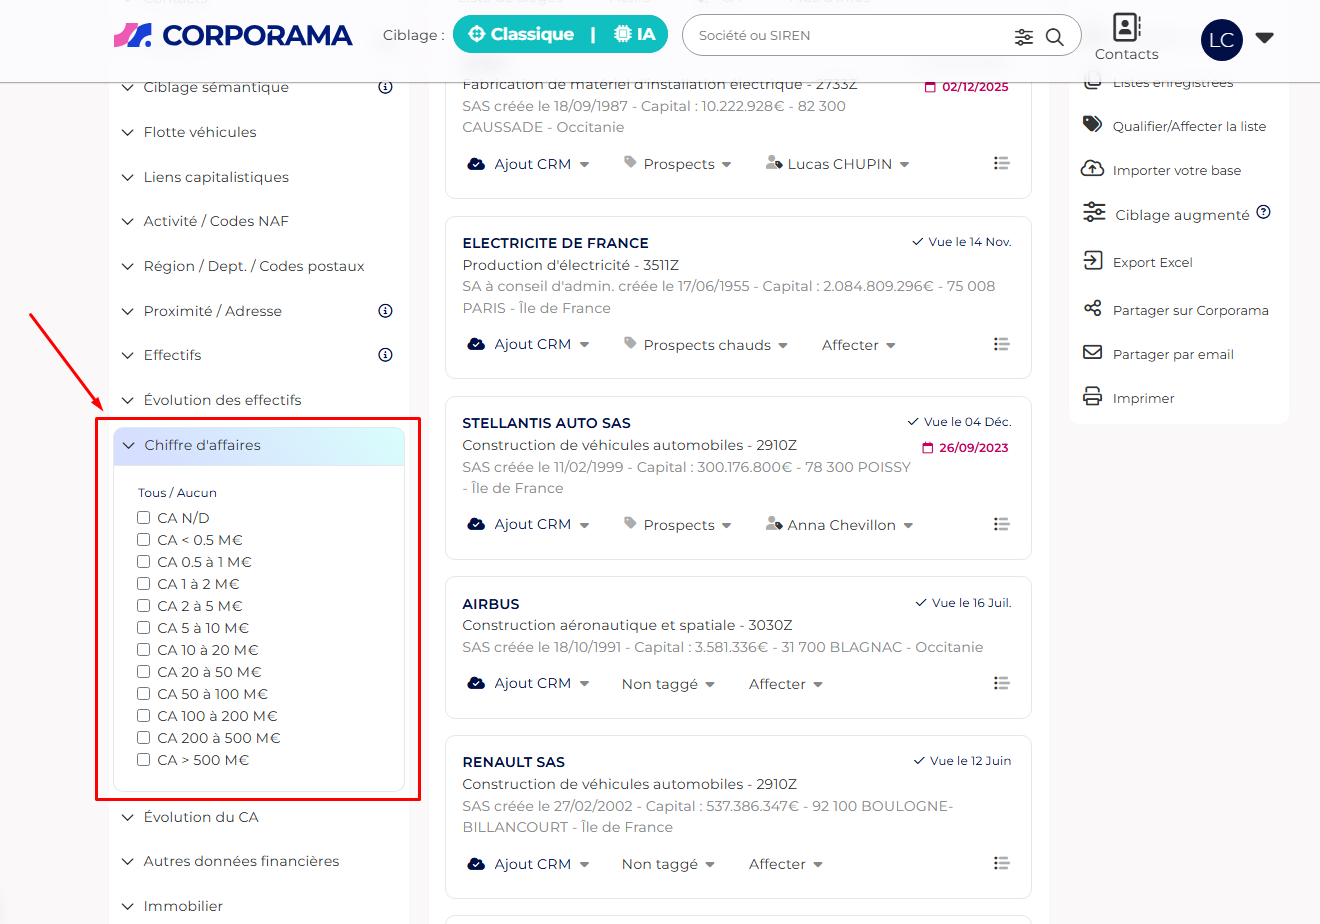Click Ciblage augmenté help icon
This screenshot has width=1320, height=924.
coord(1263,212)
